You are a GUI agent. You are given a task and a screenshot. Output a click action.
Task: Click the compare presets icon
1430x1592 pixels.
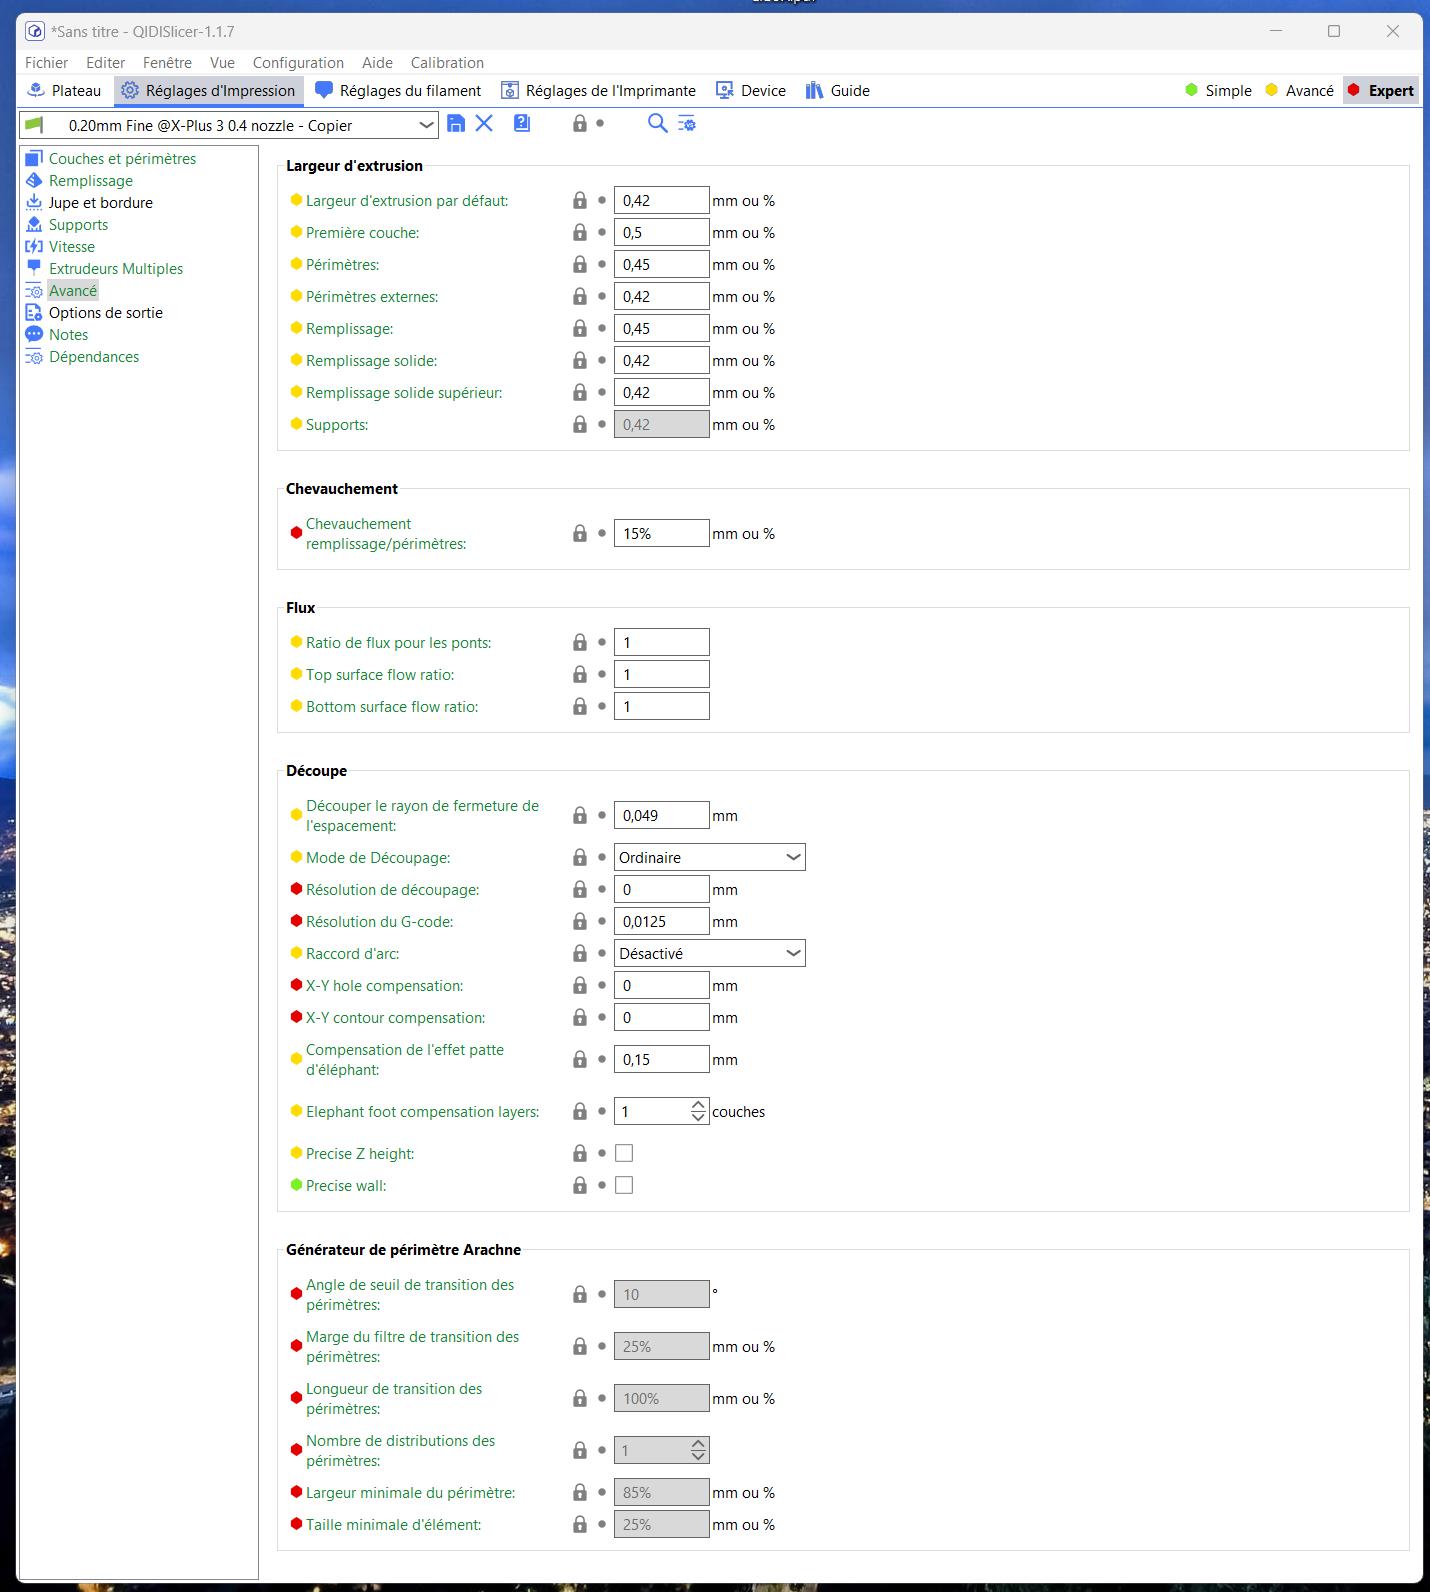click(x=687, y=124)
